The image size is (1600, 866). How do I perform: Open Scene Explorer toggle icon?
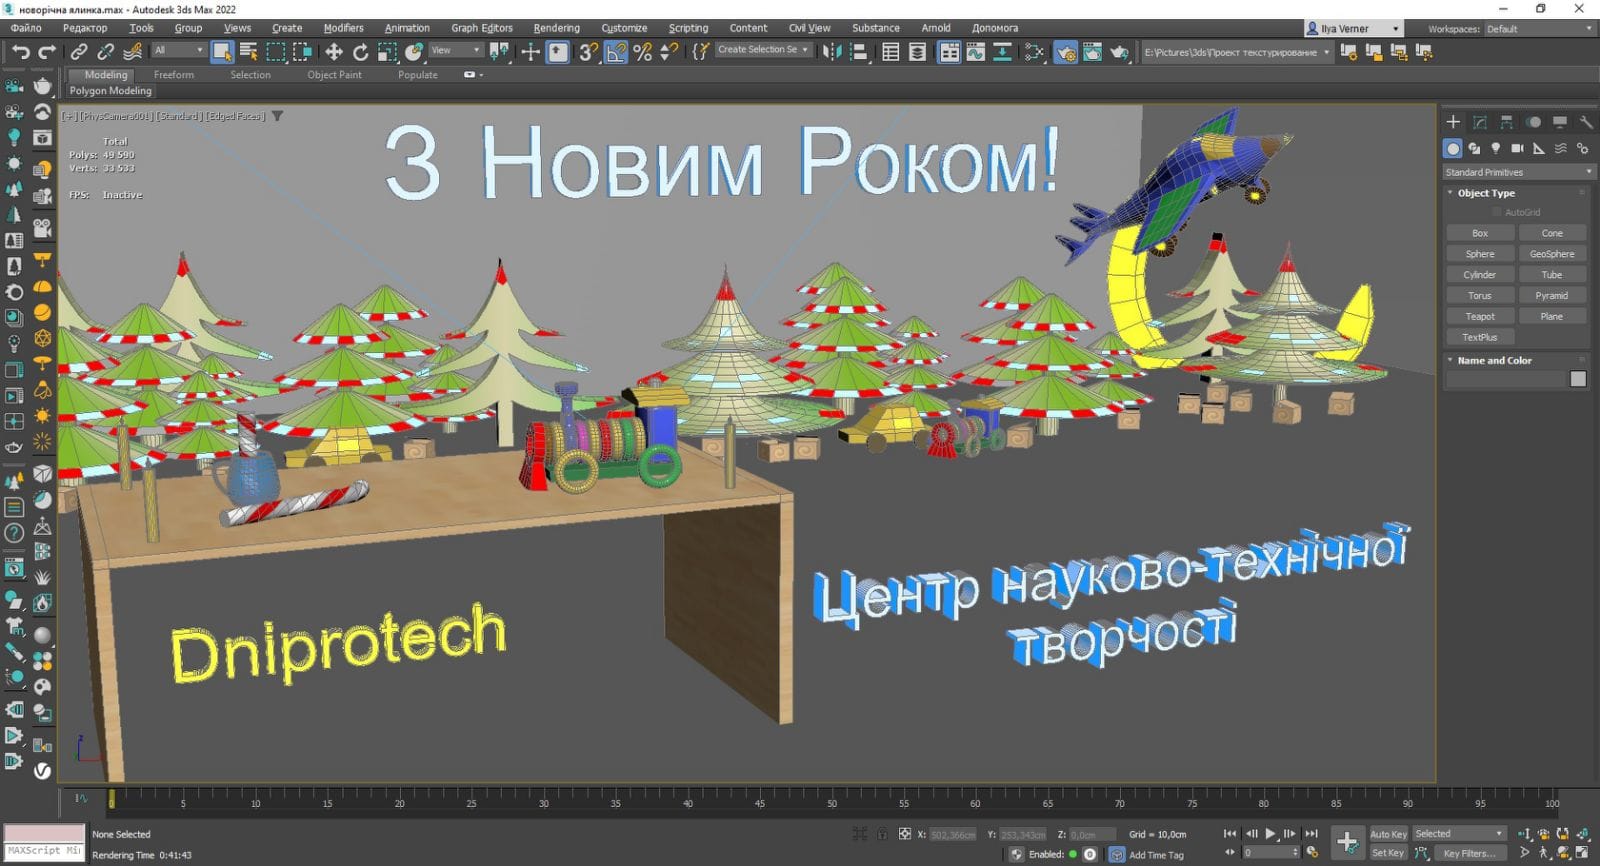(x=891, y=52)
